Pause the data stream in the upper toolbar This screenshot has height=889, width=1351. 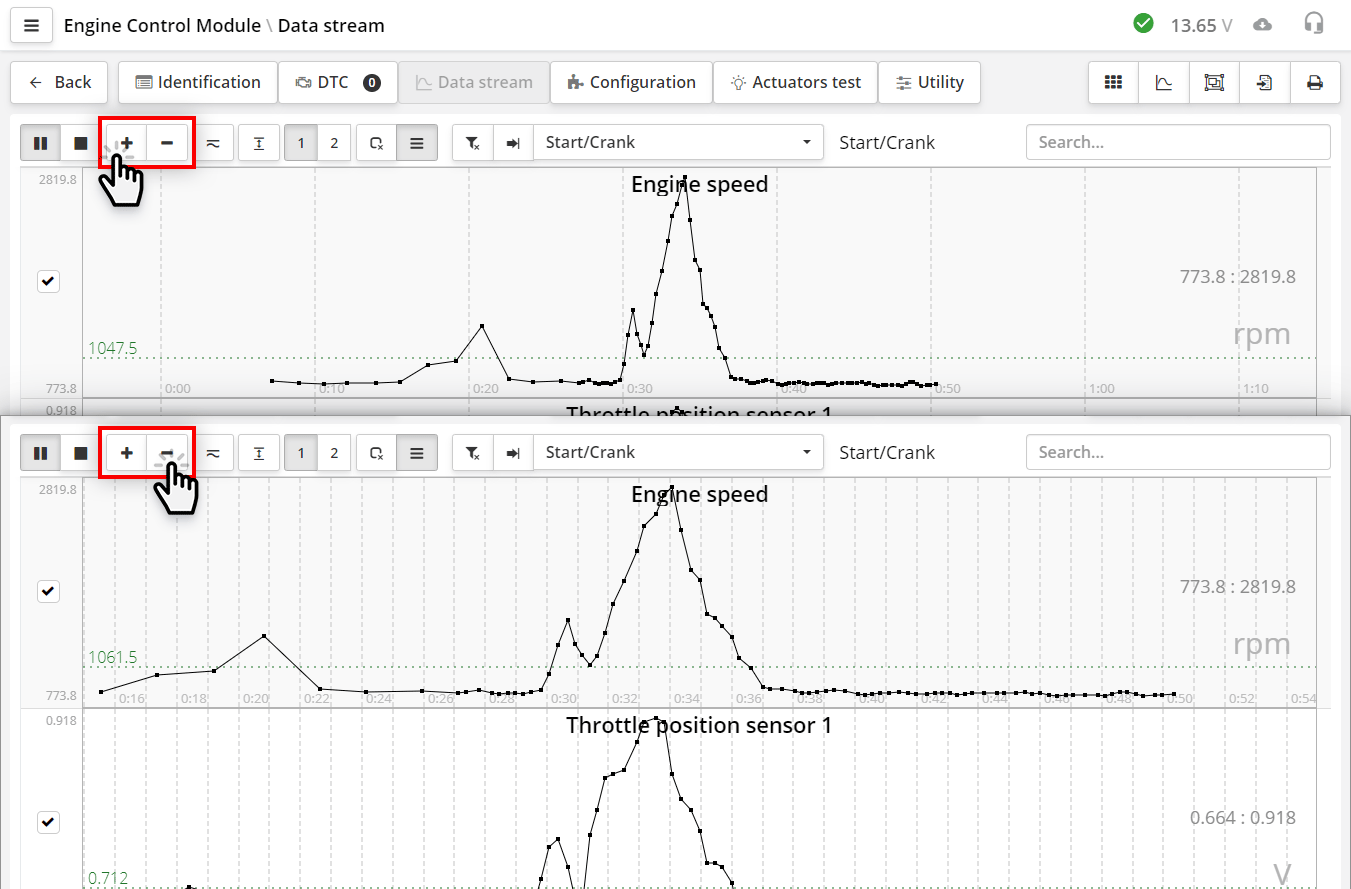pyautogui.click(x=41, y=143)
